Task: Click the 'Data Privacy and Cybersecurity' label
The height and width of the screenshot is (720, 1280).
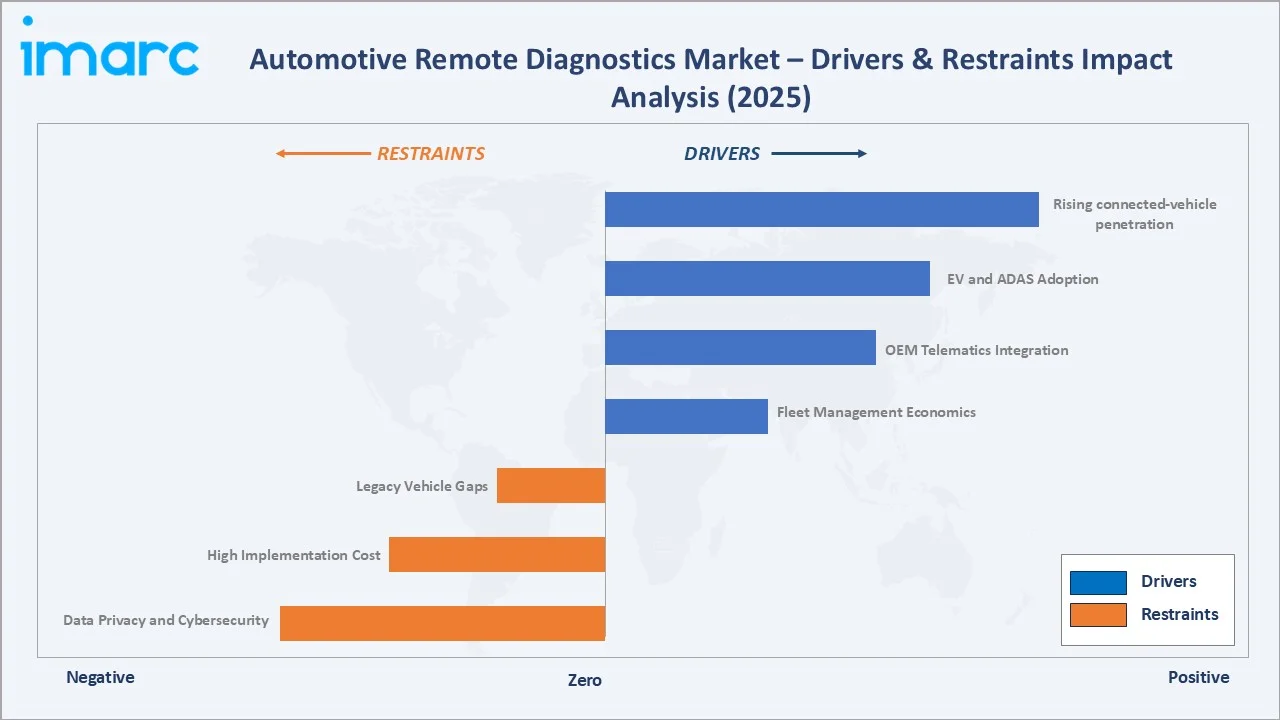Action: (166, 620)
